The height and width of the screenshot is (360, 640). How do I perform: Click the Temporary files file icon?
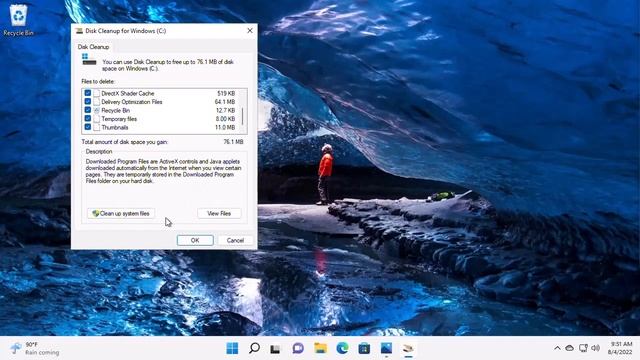97,119
